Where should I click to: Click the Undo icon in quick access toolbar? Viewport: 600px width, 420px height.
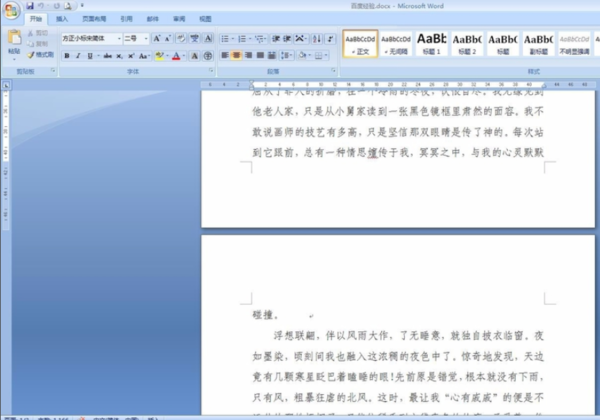[x=41, y=6]
